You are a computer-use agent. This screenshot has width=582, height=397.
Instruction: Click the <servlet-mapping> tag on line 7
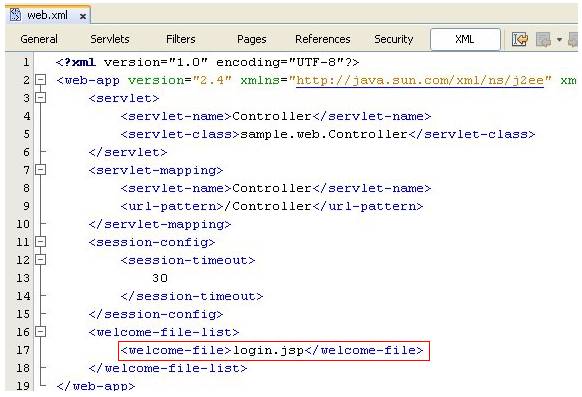click(156, 170)
